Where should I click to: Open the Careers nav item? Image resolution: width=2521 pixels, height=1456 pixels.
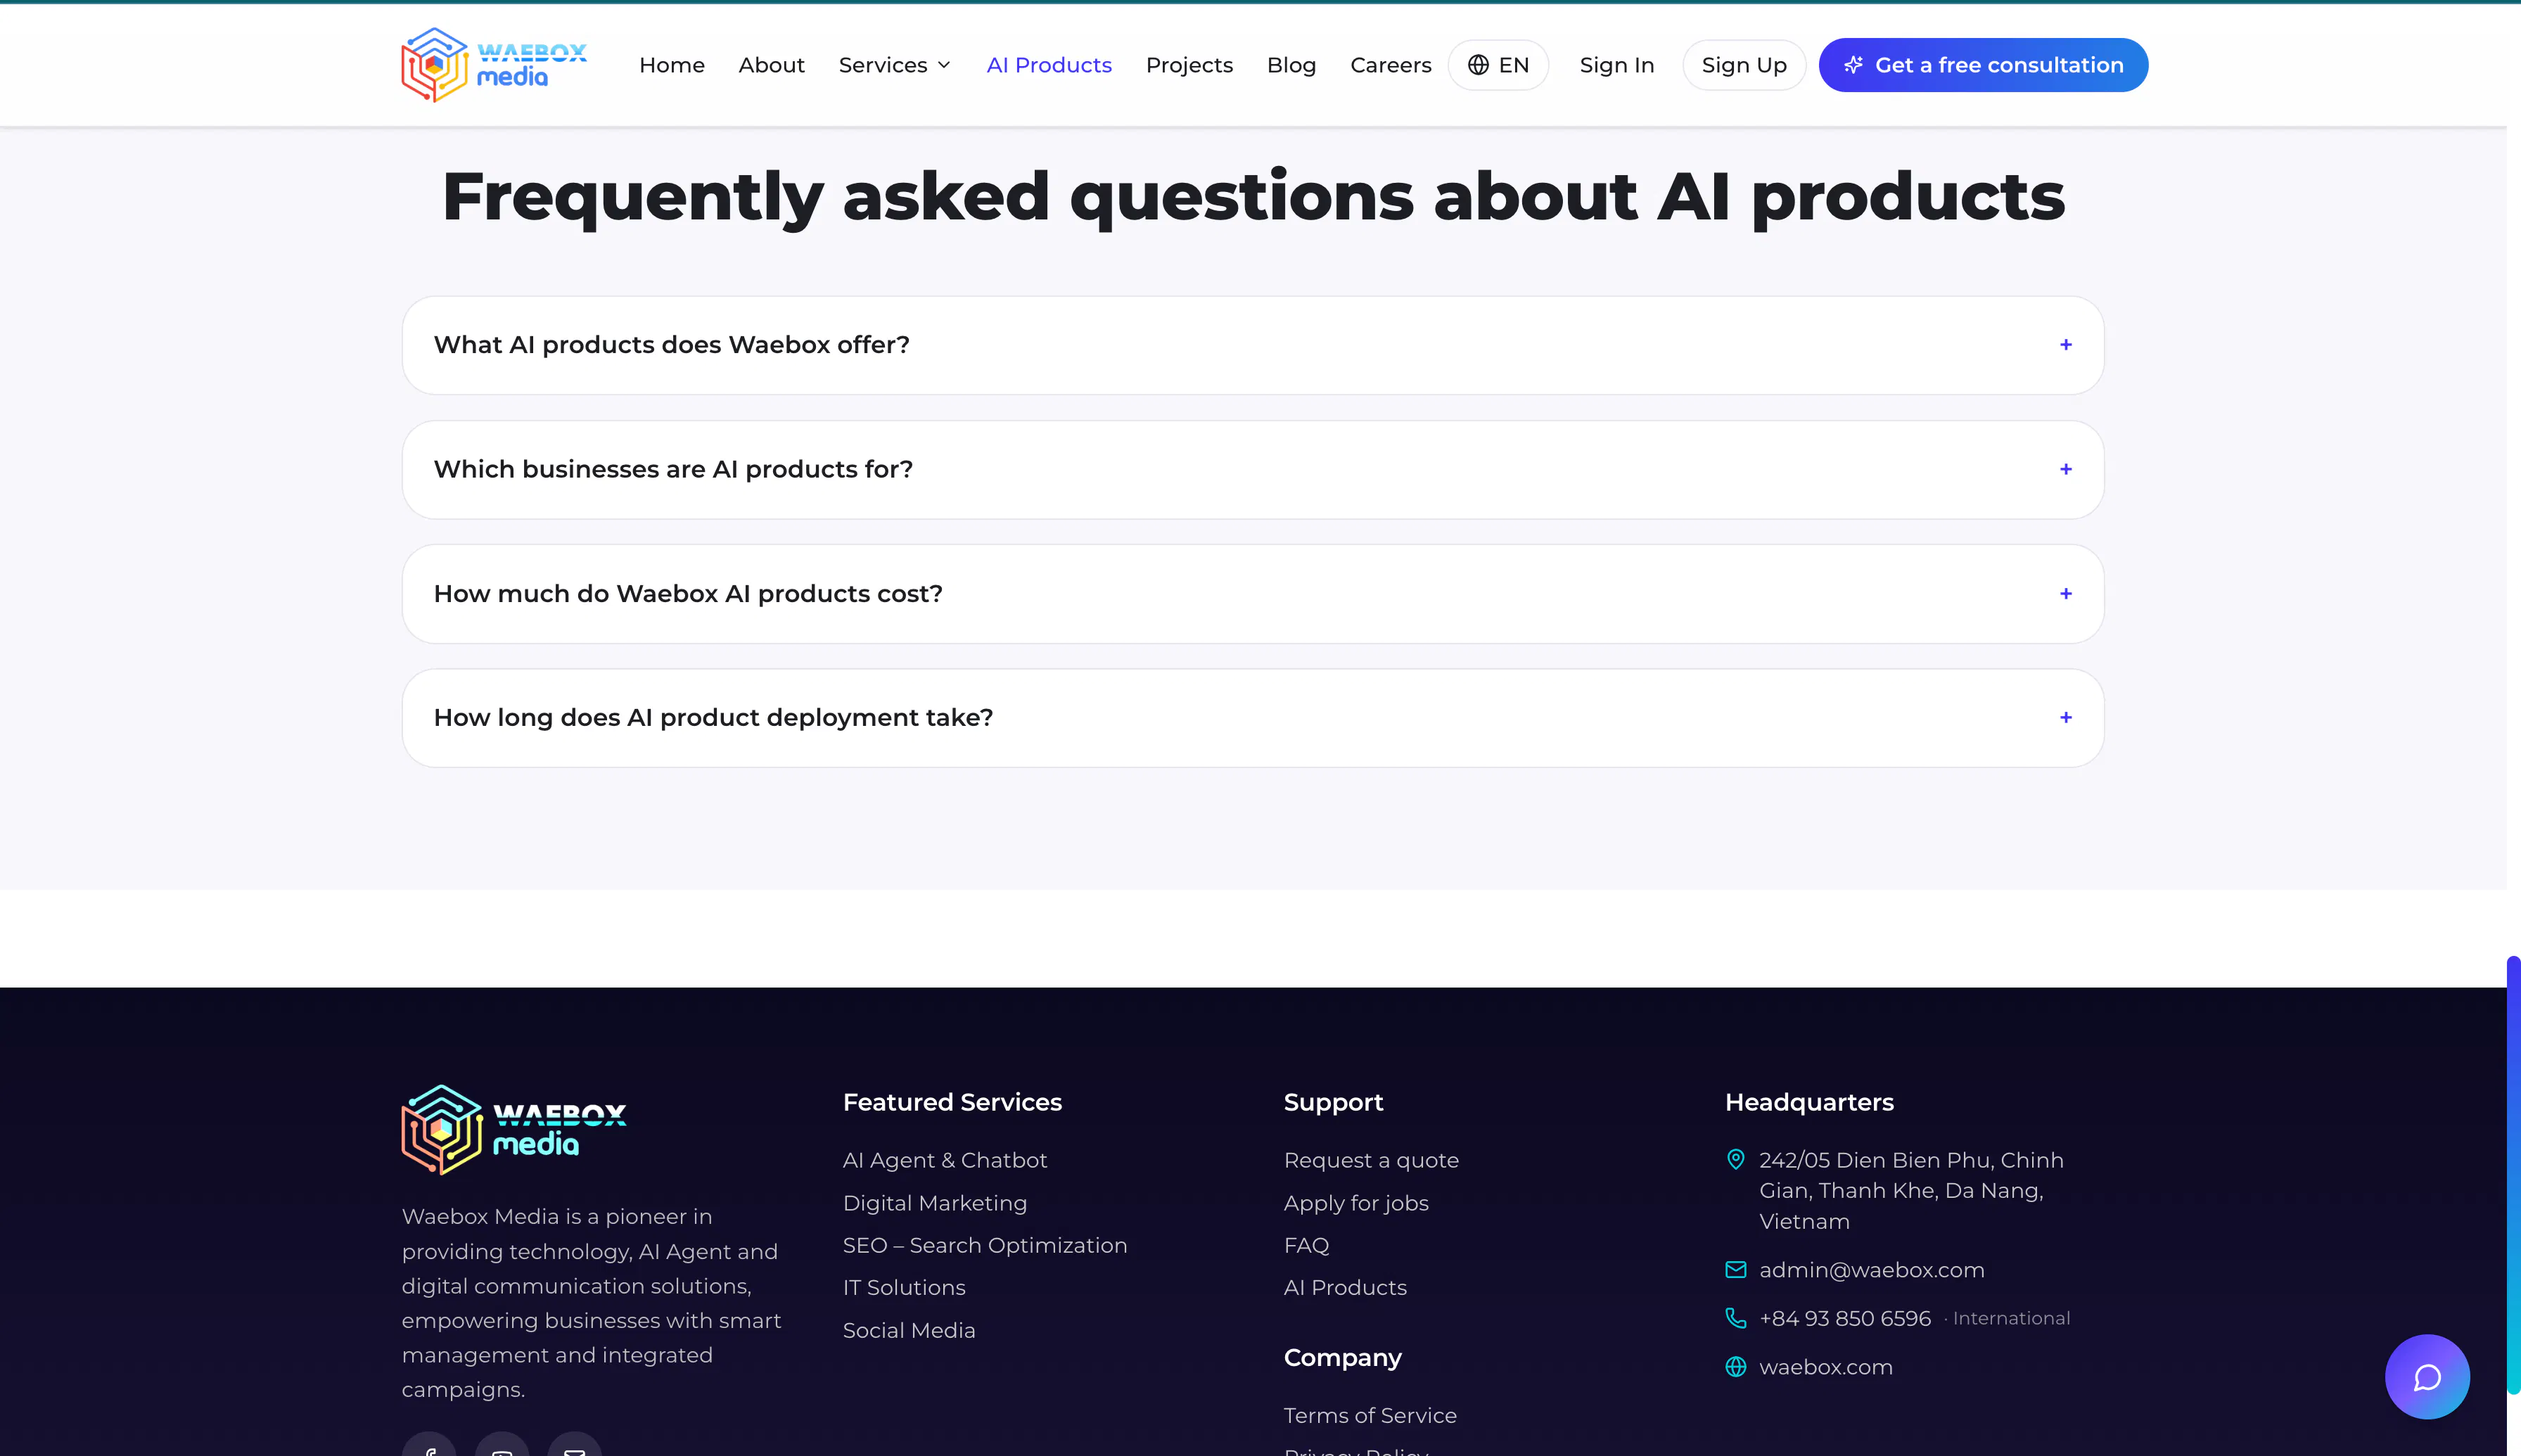pyautogui.click(x=1390, y=65)
